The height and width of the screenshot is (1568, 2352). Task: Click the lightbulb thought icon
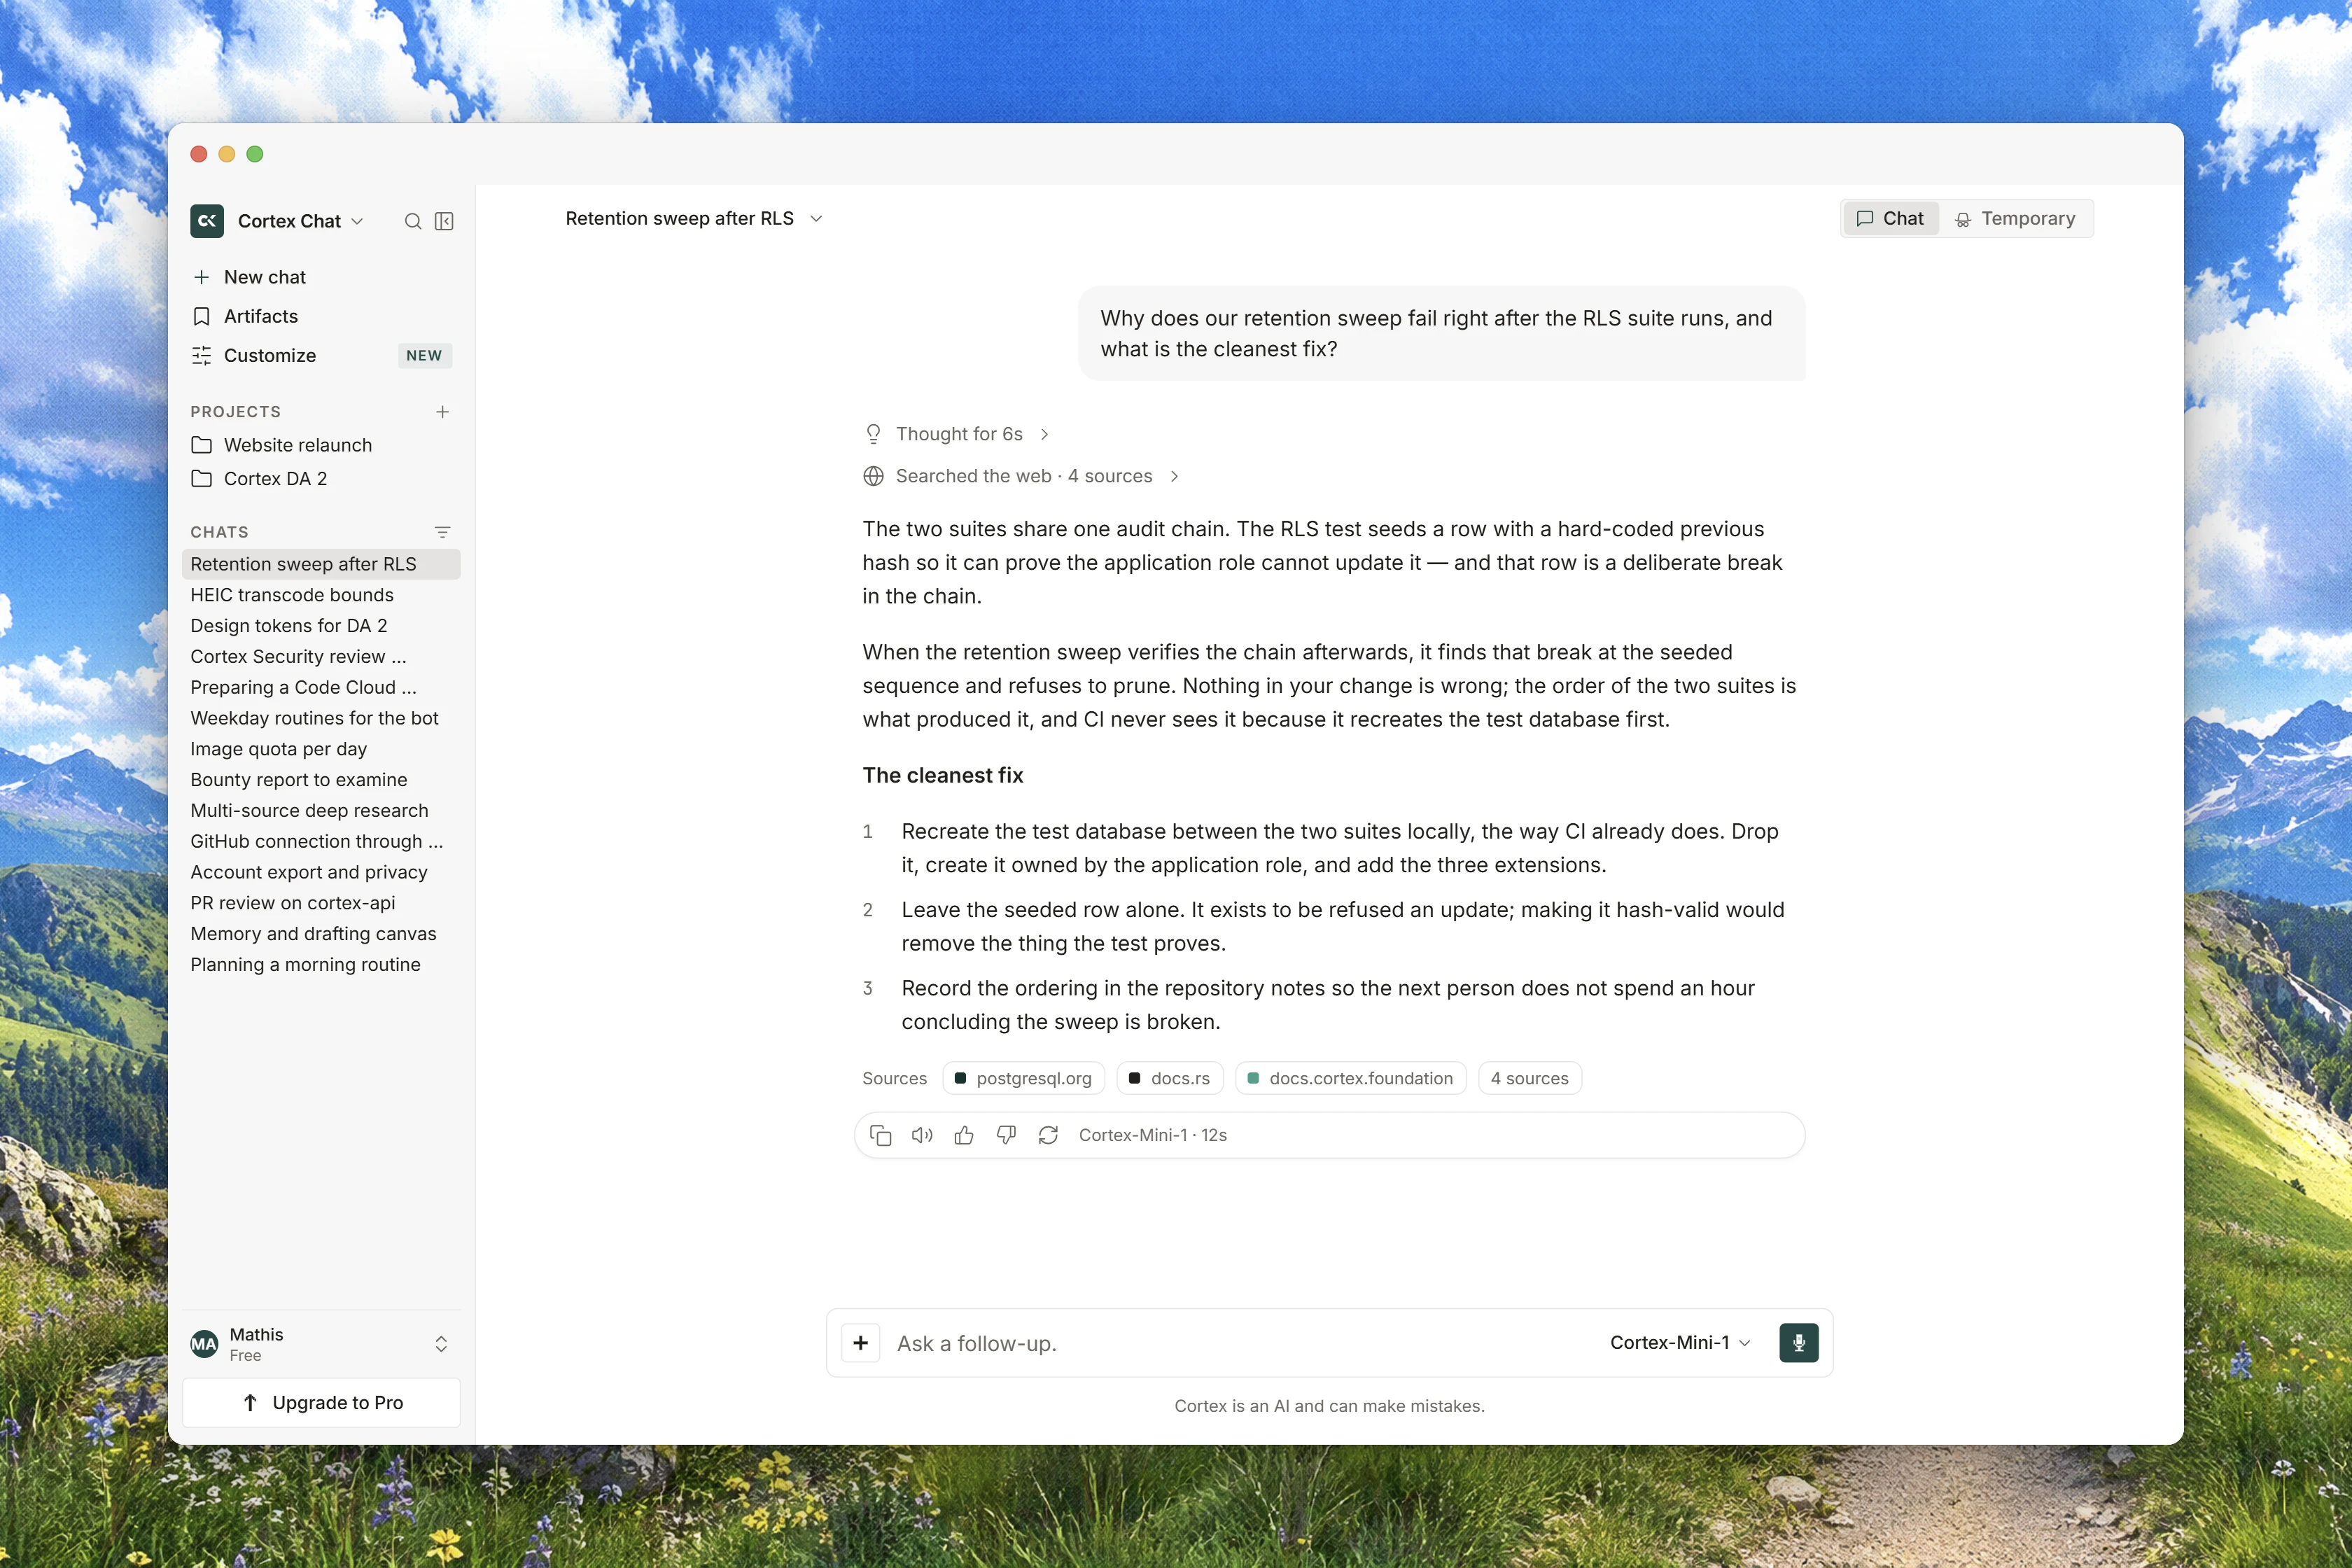(x=873, y=434)
